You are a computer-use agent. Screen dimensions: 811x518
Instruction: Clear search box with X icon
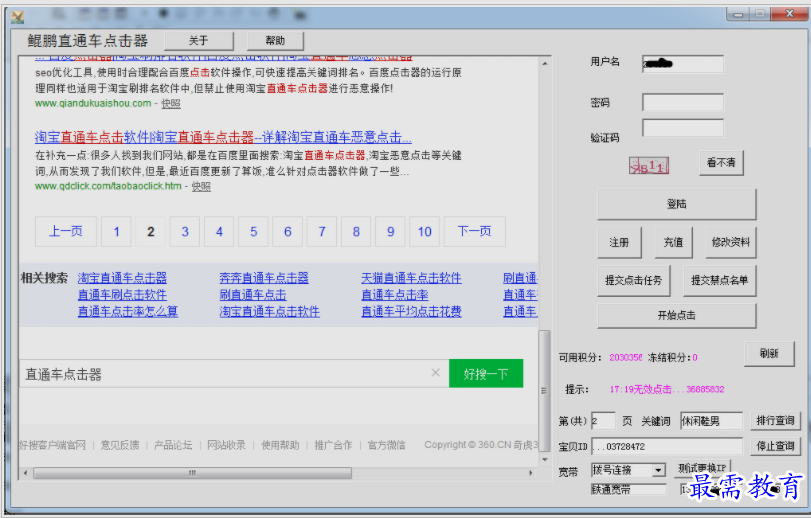coord(435,373)
